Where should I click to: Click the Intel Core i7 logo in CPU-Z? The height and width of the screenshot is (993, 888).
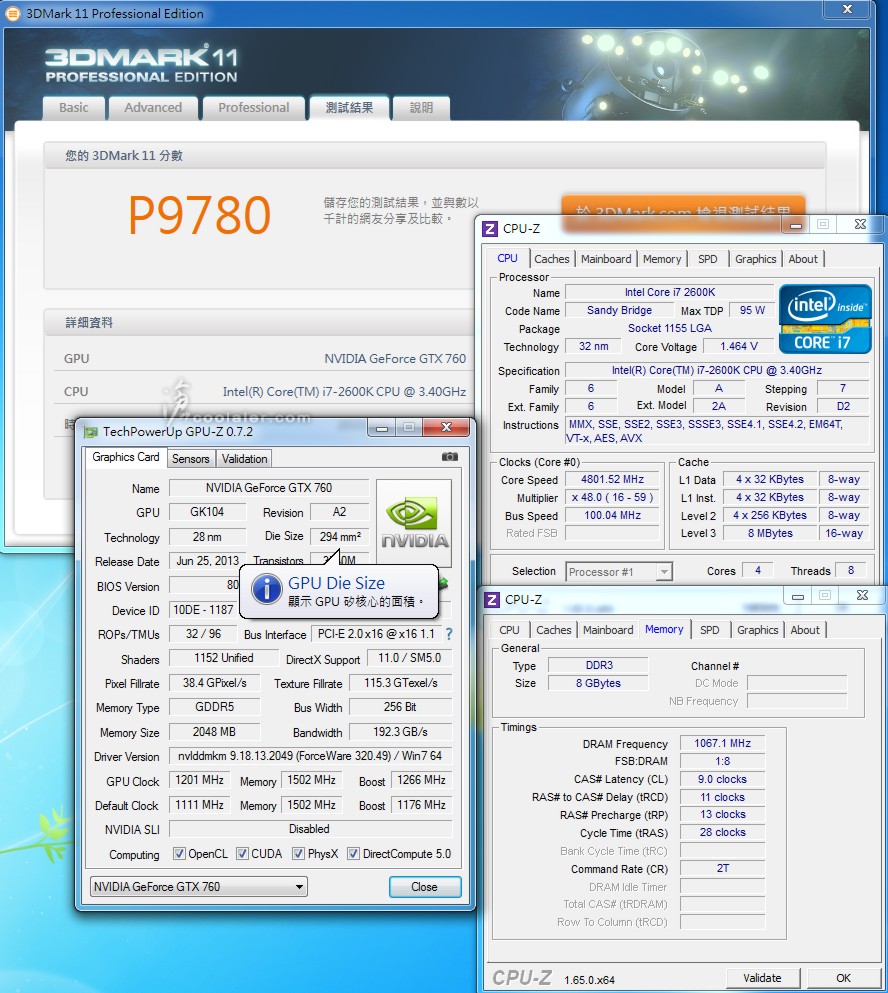pos(825,319)
